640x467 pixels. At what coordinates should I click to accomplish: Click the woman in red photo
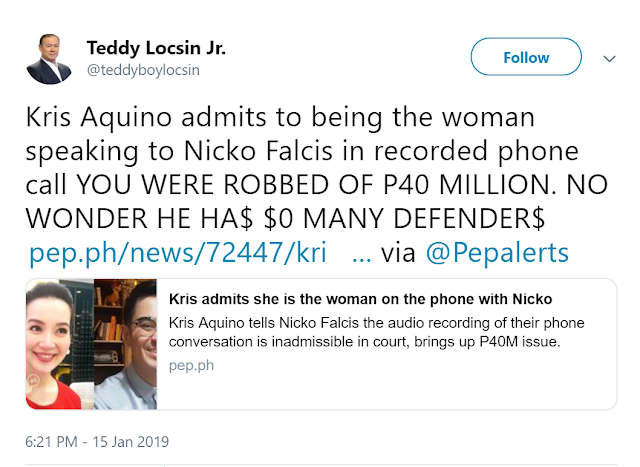59,343
